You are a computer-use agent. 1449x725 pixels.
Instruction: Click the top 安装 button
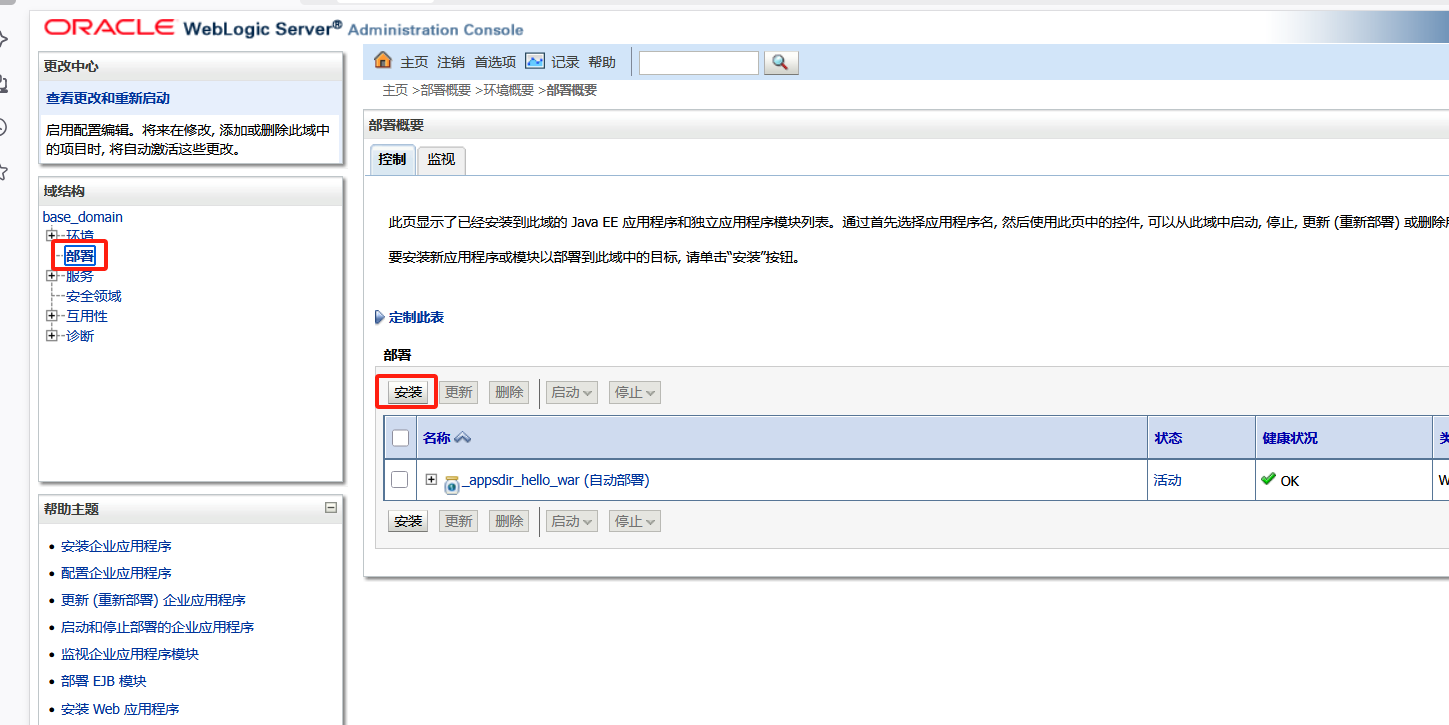pyautogui.click(x=408, y=392)
